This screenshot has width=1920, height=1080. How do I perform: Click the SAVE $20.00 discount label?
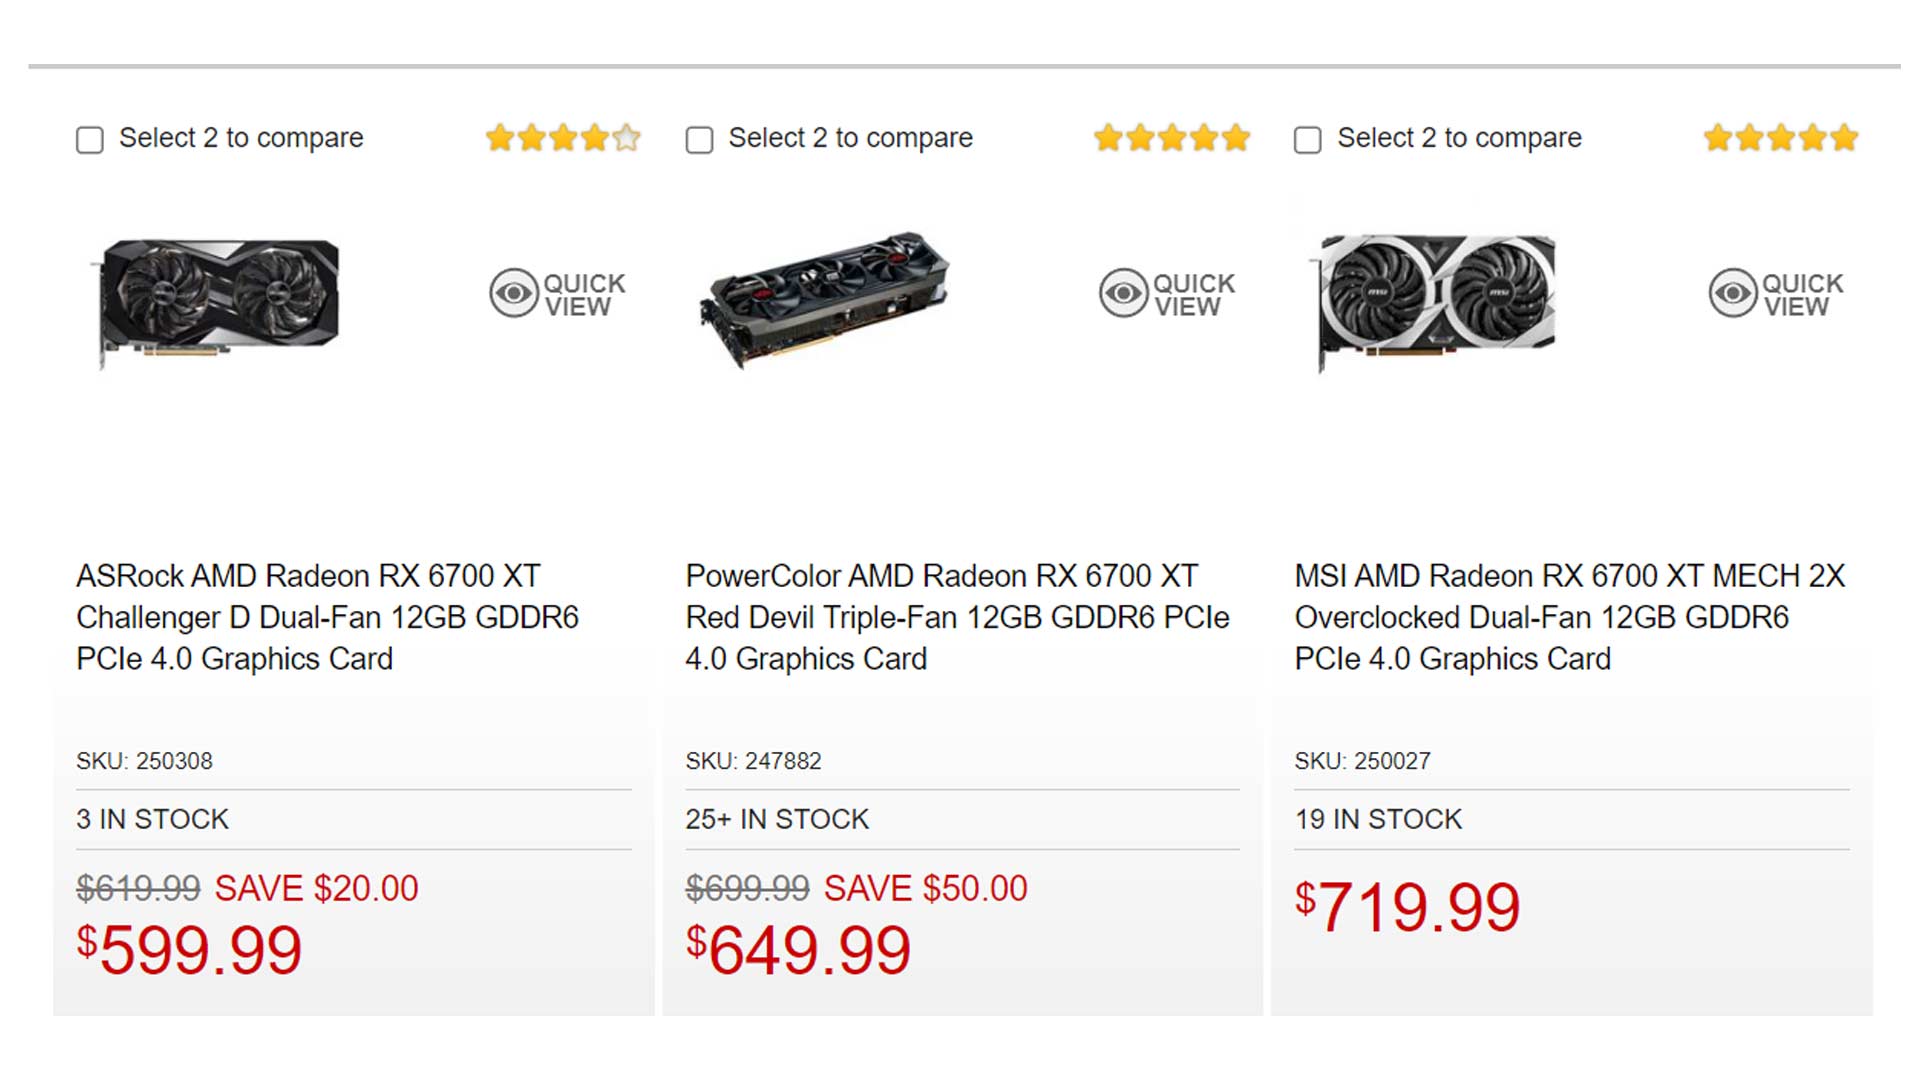click(x=316, y=888)
